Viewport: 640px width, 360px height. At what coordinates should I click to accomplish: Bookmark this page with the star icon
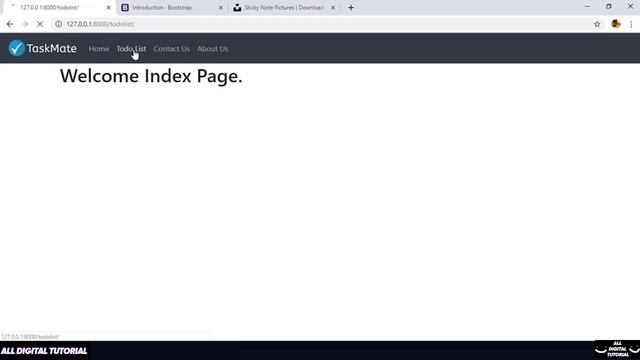[597, 24]
